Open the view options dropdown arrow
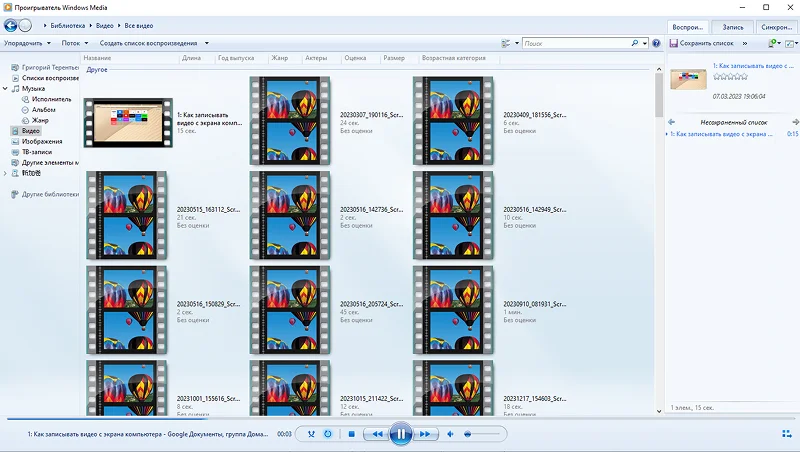This screenshot has width=800, height=452. coord(517,43)
